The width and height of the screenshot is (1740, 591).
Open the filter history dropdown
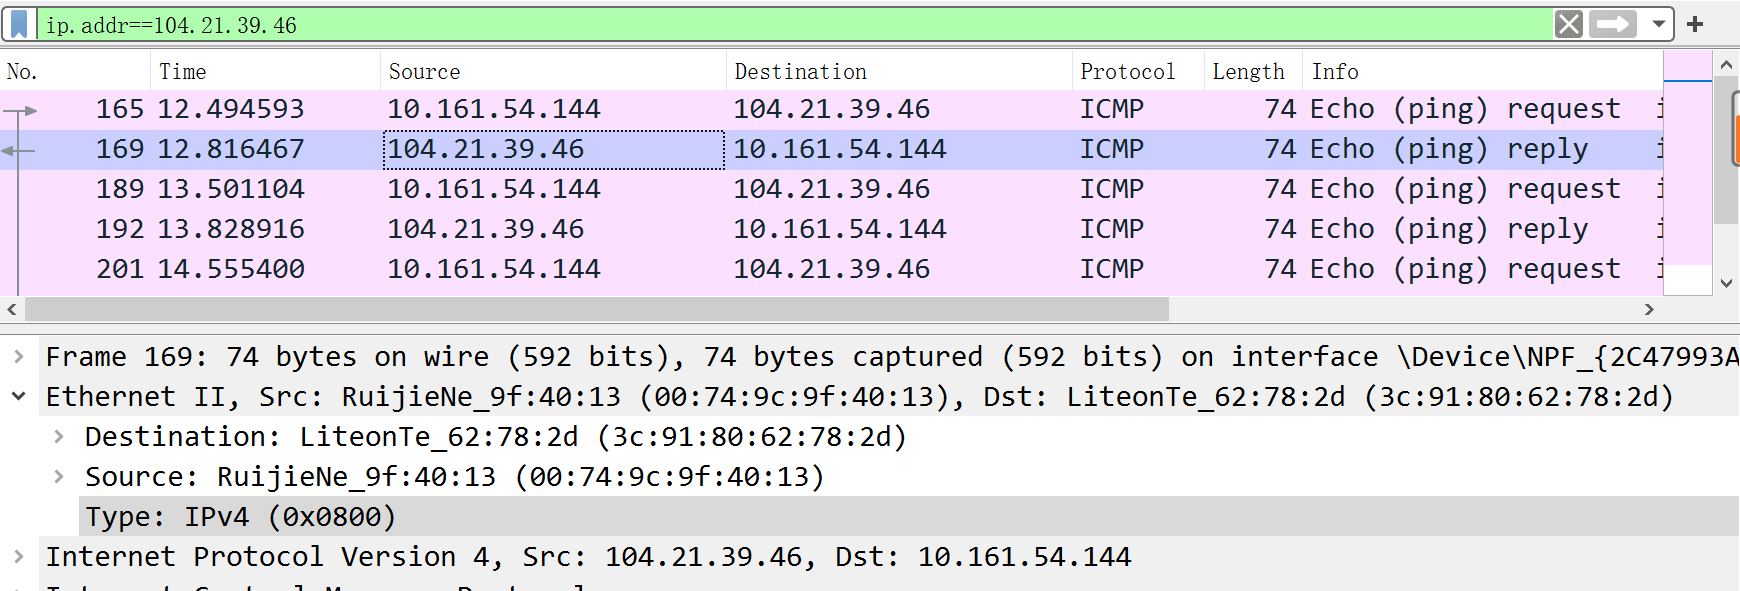[x=1656, y=24]
